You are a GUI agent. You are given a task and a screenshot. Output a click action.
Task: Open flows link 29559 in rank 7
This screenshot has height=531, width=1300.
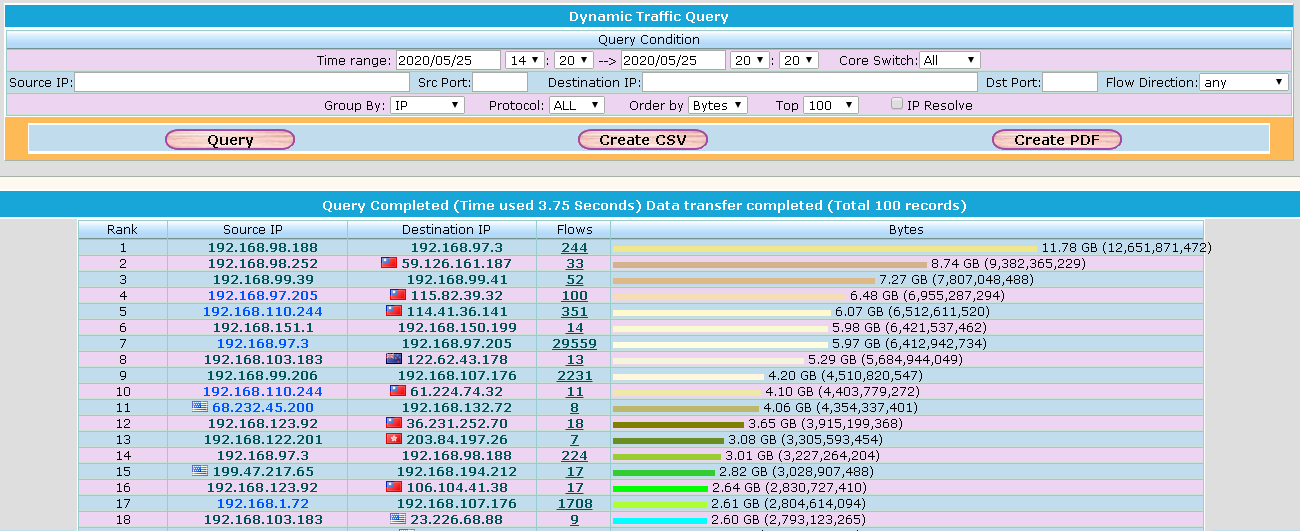click(x=574, y=343)
